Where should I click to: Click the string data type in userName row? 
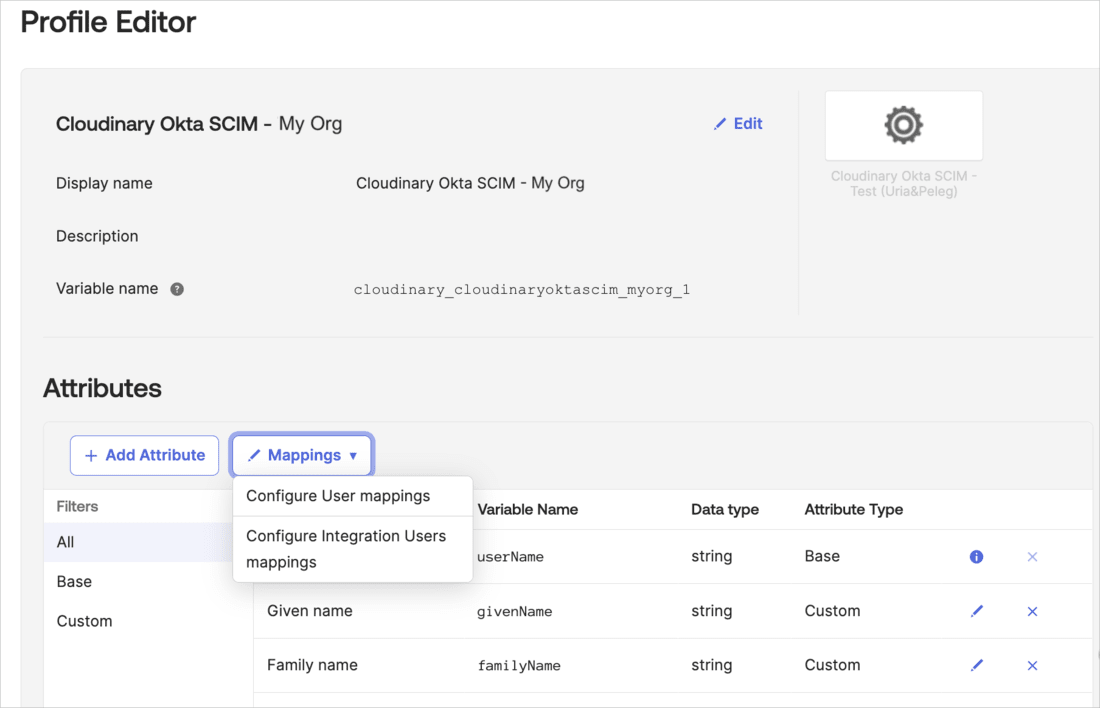point(711,556)
